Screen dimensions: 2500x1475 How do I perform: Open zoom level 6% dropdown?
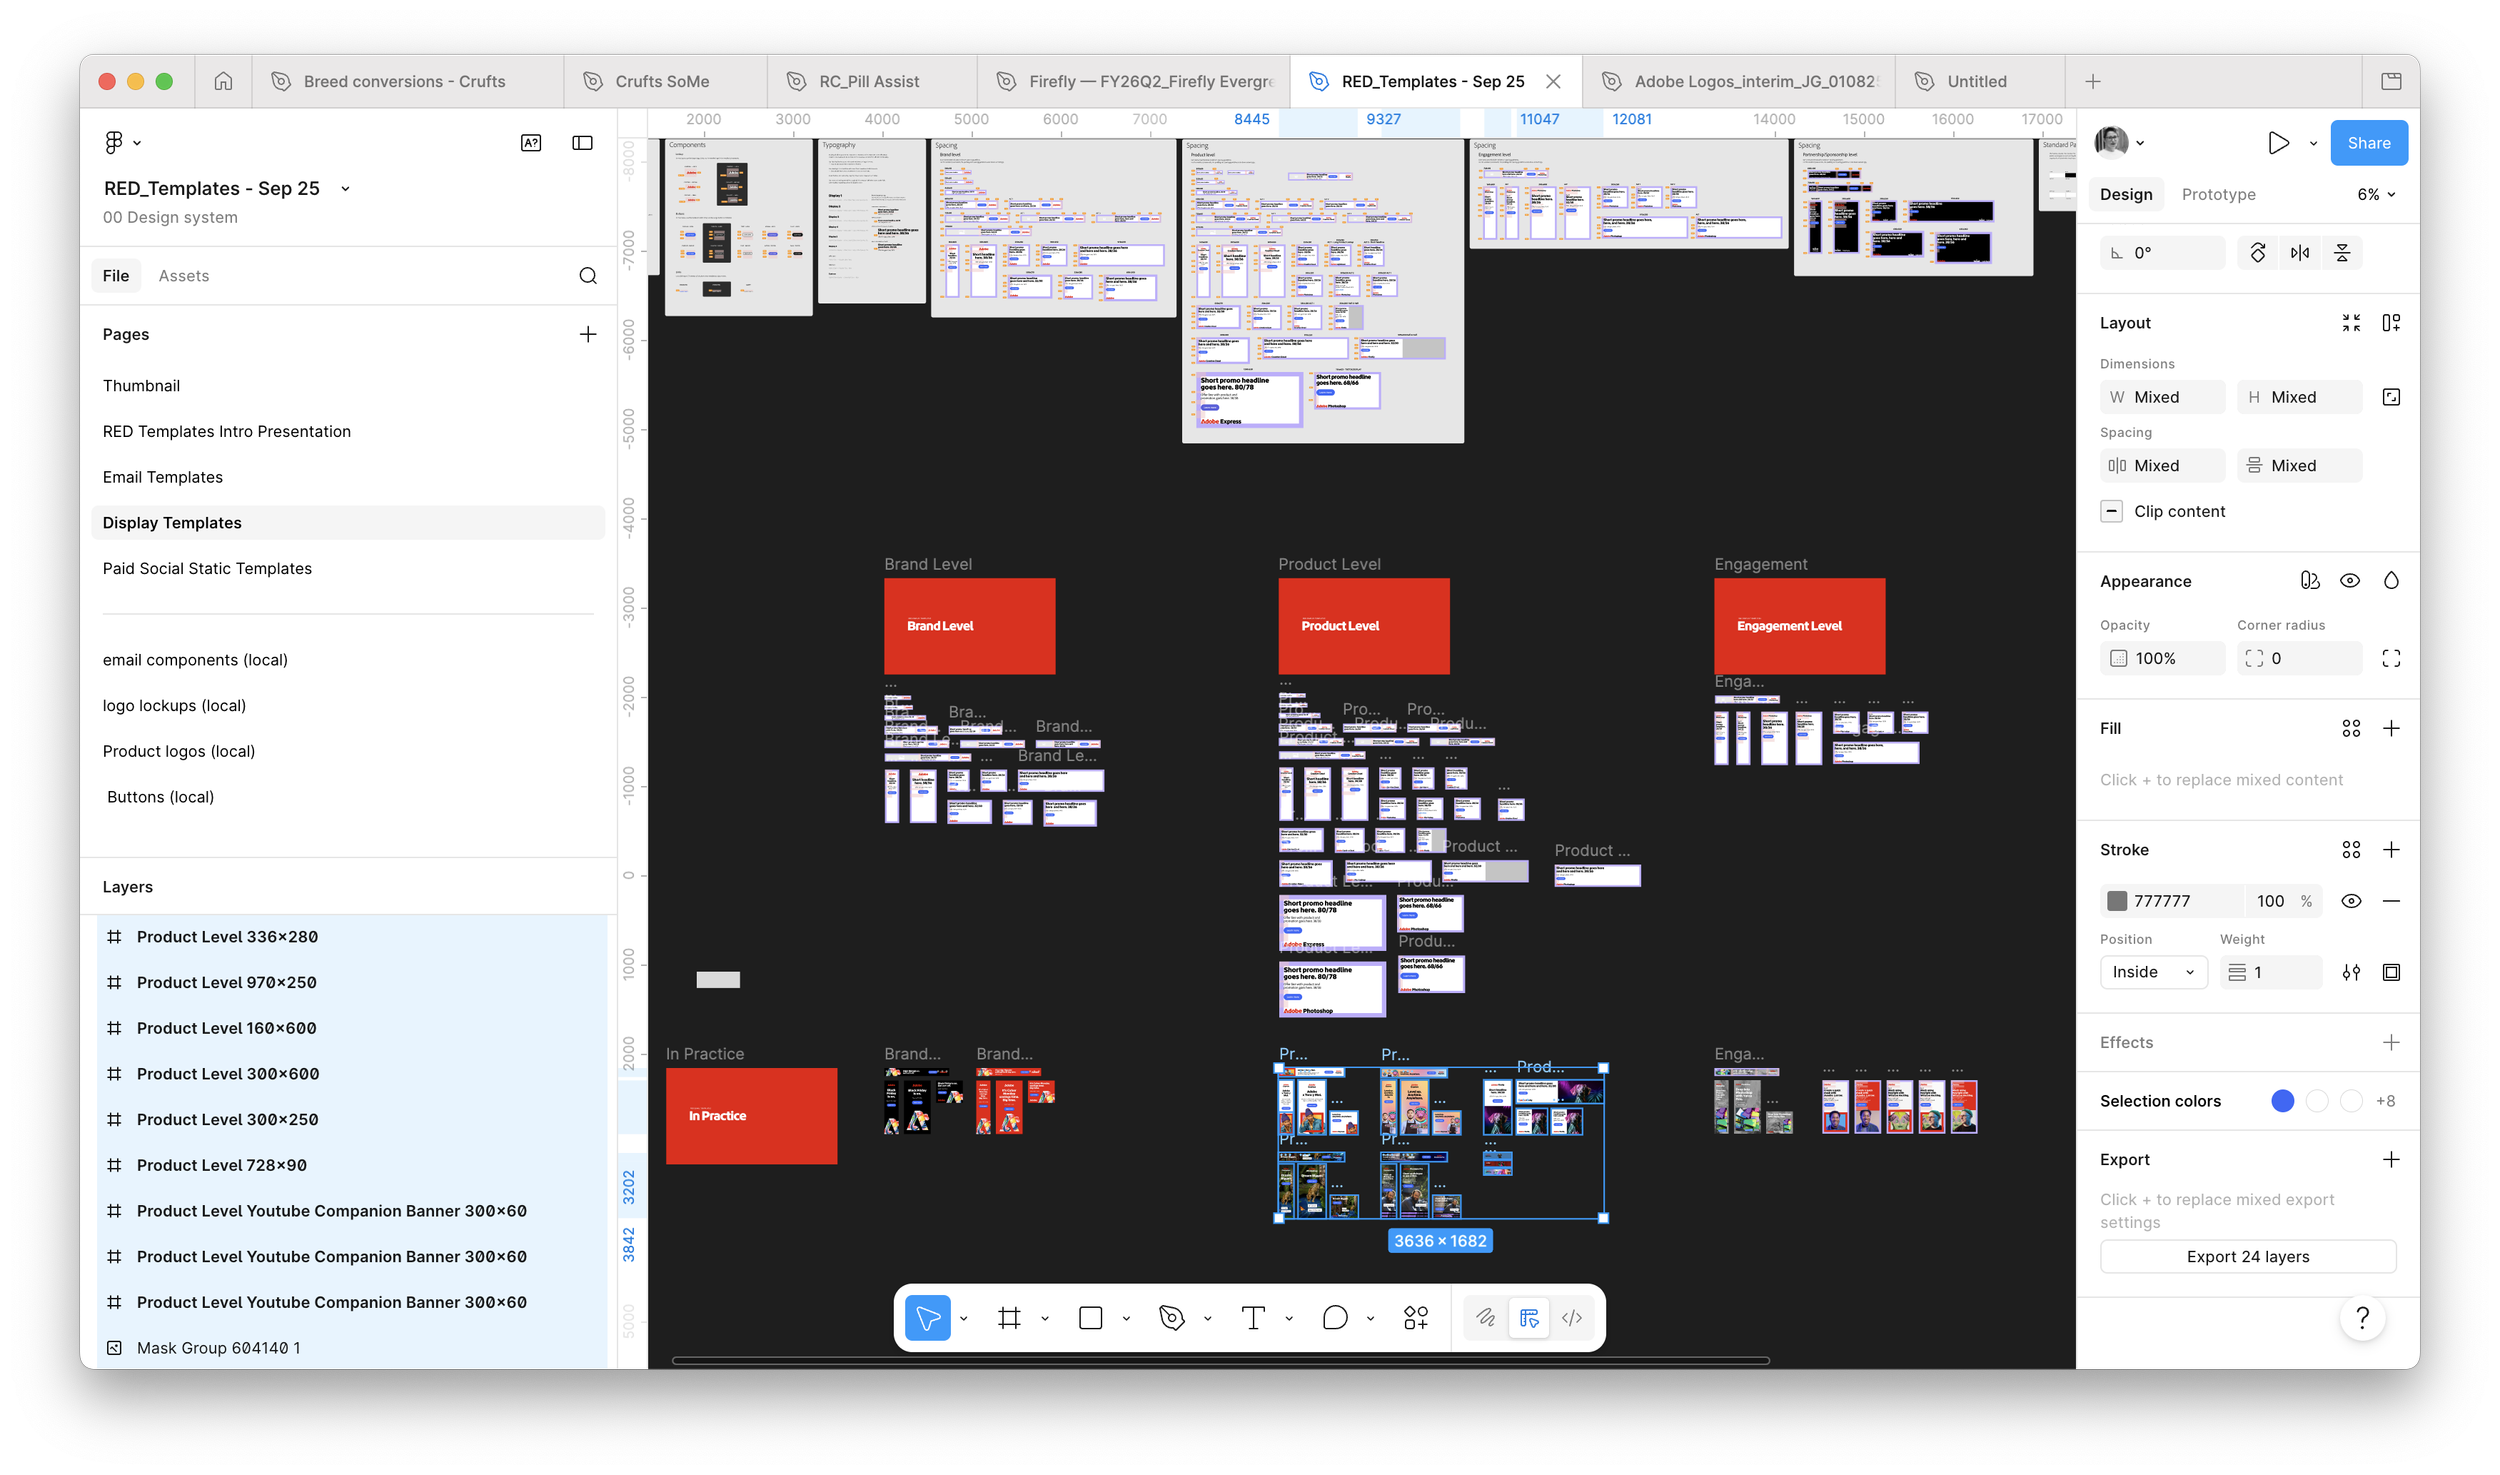(x=2376, y=194)
